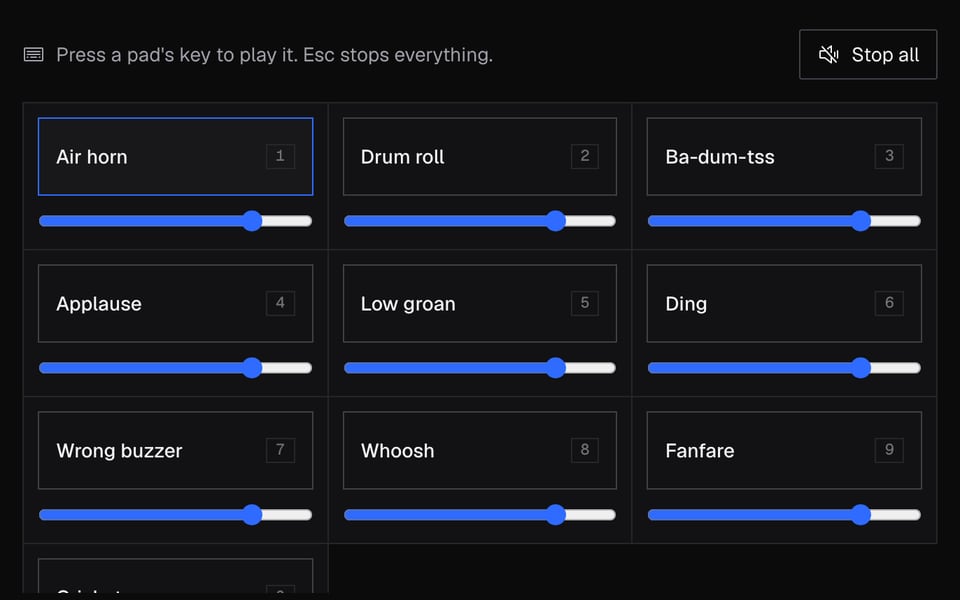This screenshot has width=960, height=600.
Task: Click the key badge 9 on Fanfare
Action: 889,450
